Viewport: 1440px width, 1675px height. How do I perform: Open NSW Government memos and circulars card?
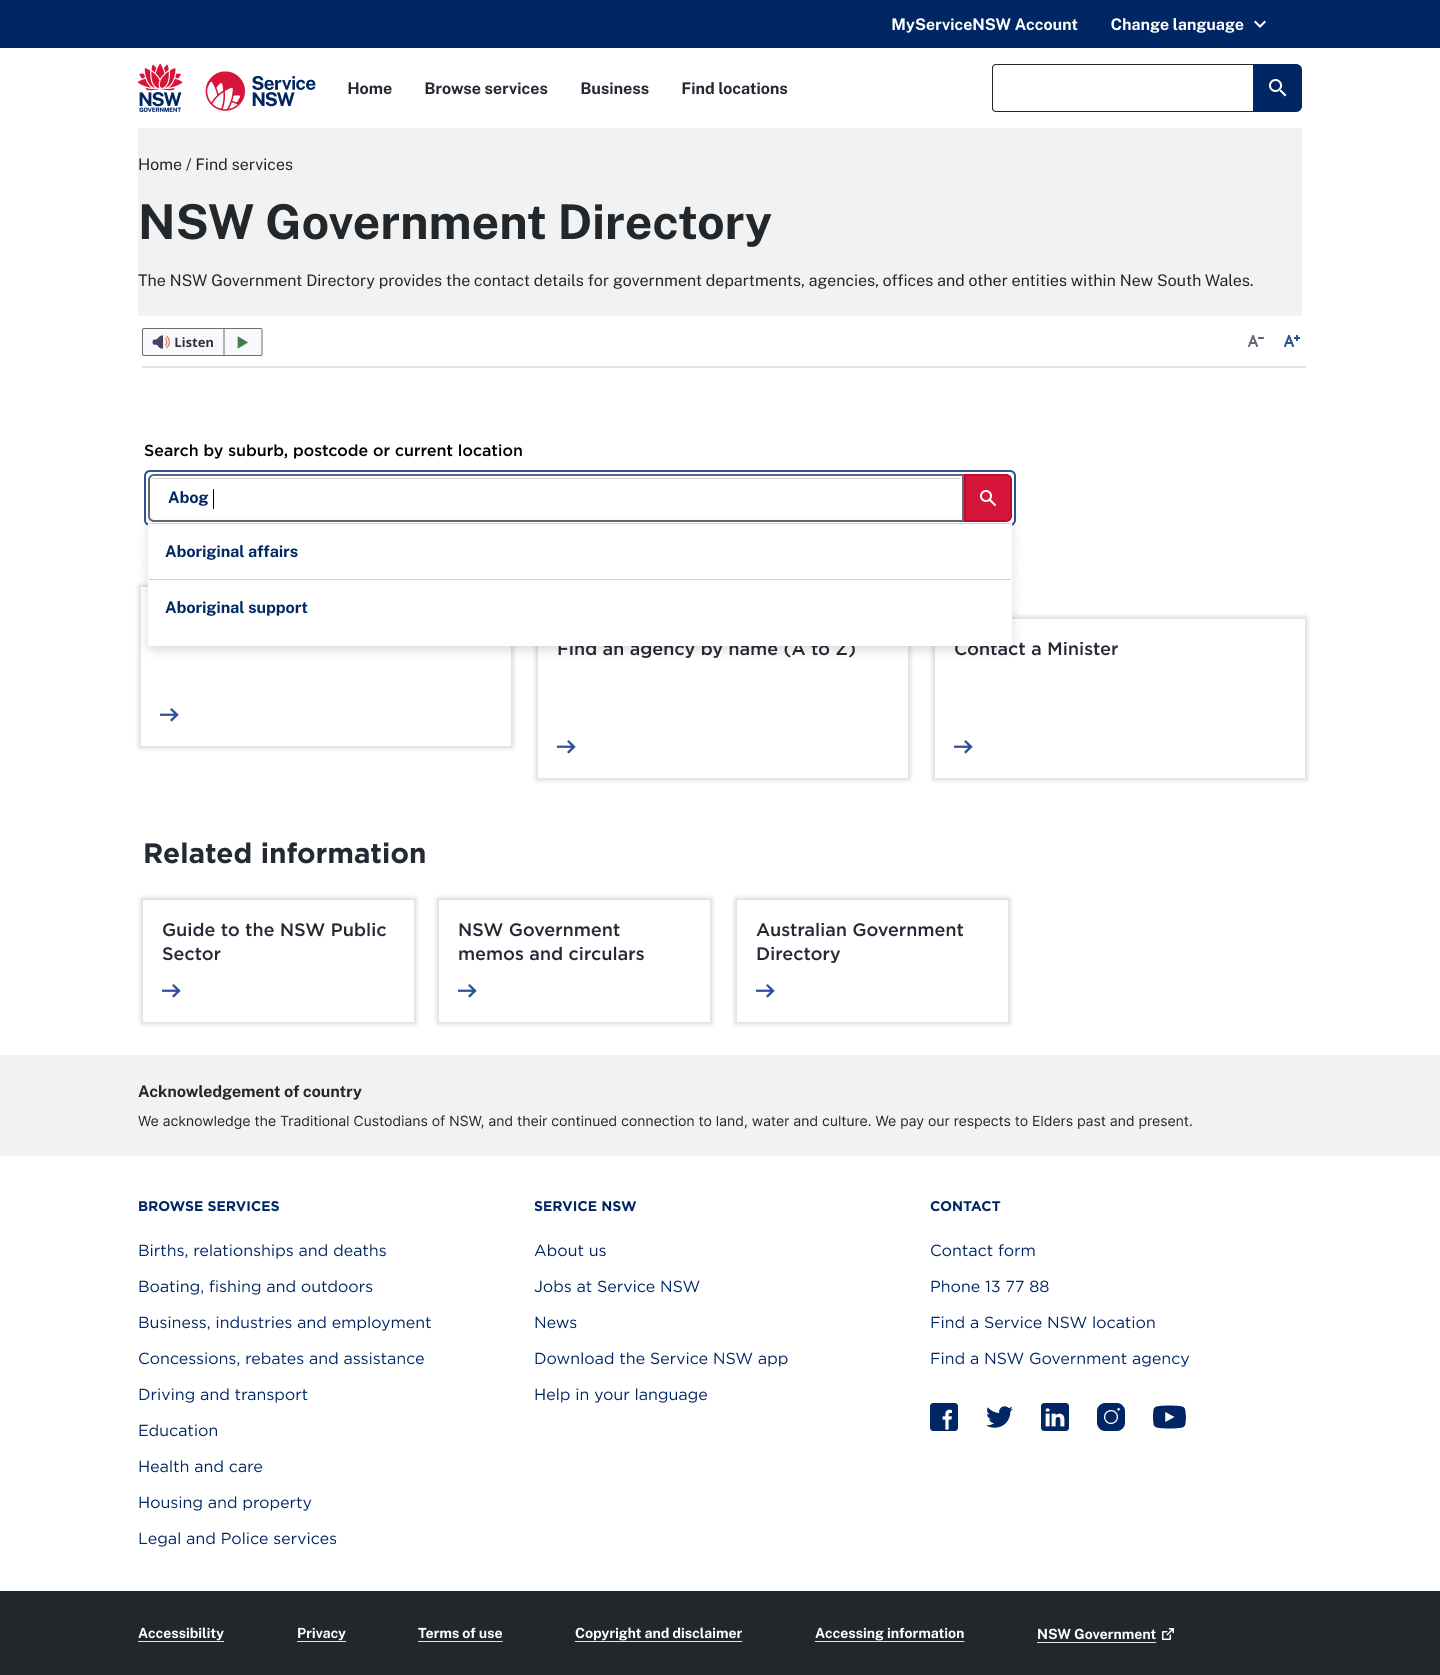pyautogui.click(x=574, y=961)
